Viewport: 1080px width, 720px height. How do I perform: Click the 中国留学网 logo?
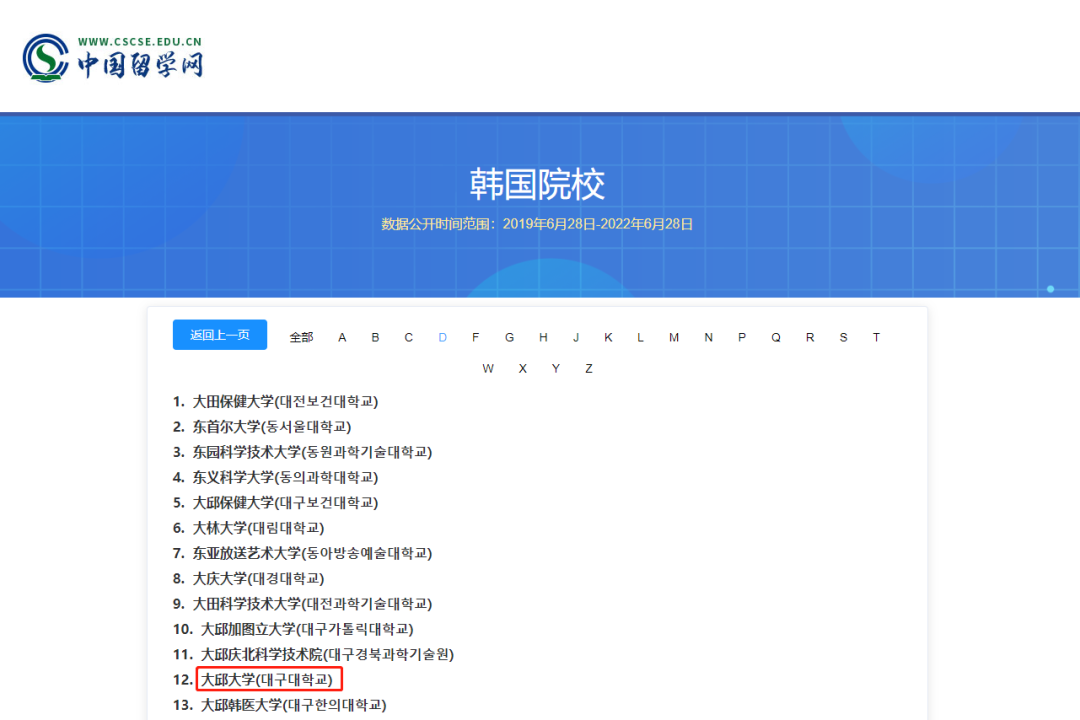[x=114, y=59]
